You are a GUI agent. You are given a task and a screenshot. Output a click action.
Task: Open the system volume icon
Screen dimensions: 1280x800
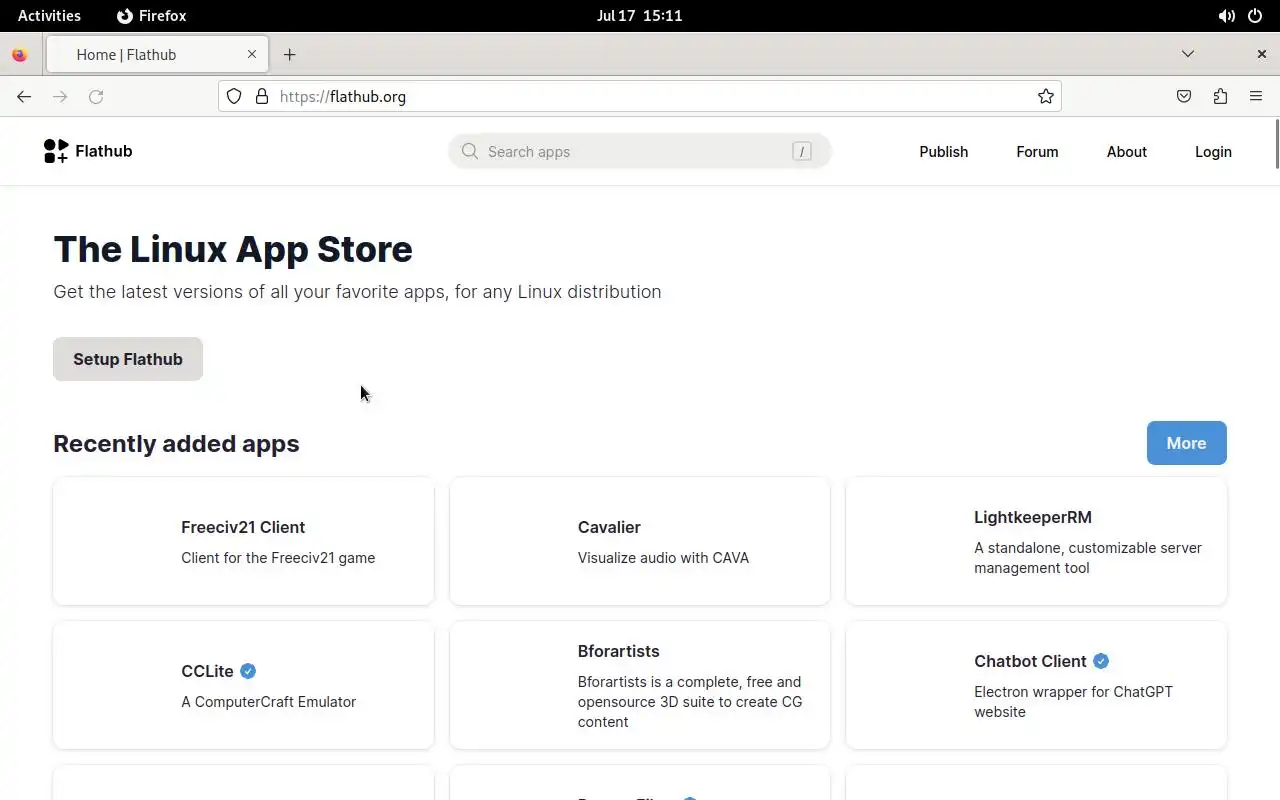coord(1227,16)
